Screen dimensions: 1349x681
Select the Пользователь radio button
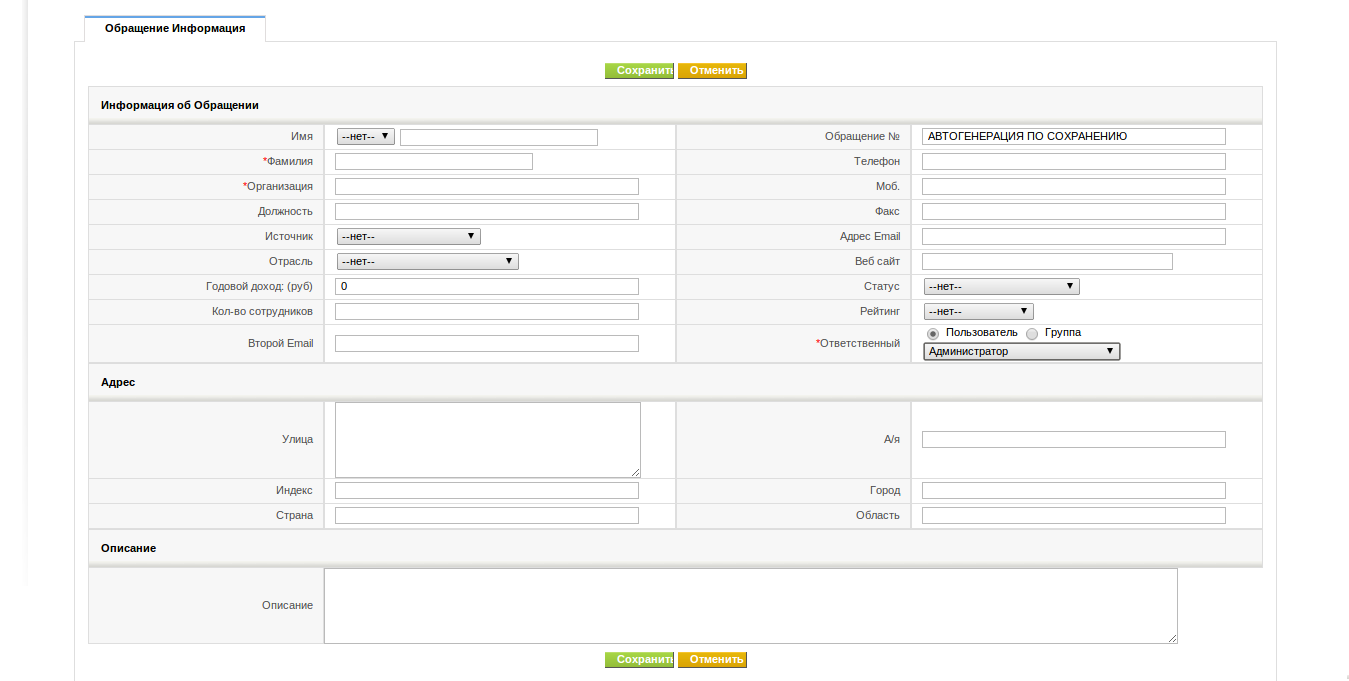[x=933, y=334]
